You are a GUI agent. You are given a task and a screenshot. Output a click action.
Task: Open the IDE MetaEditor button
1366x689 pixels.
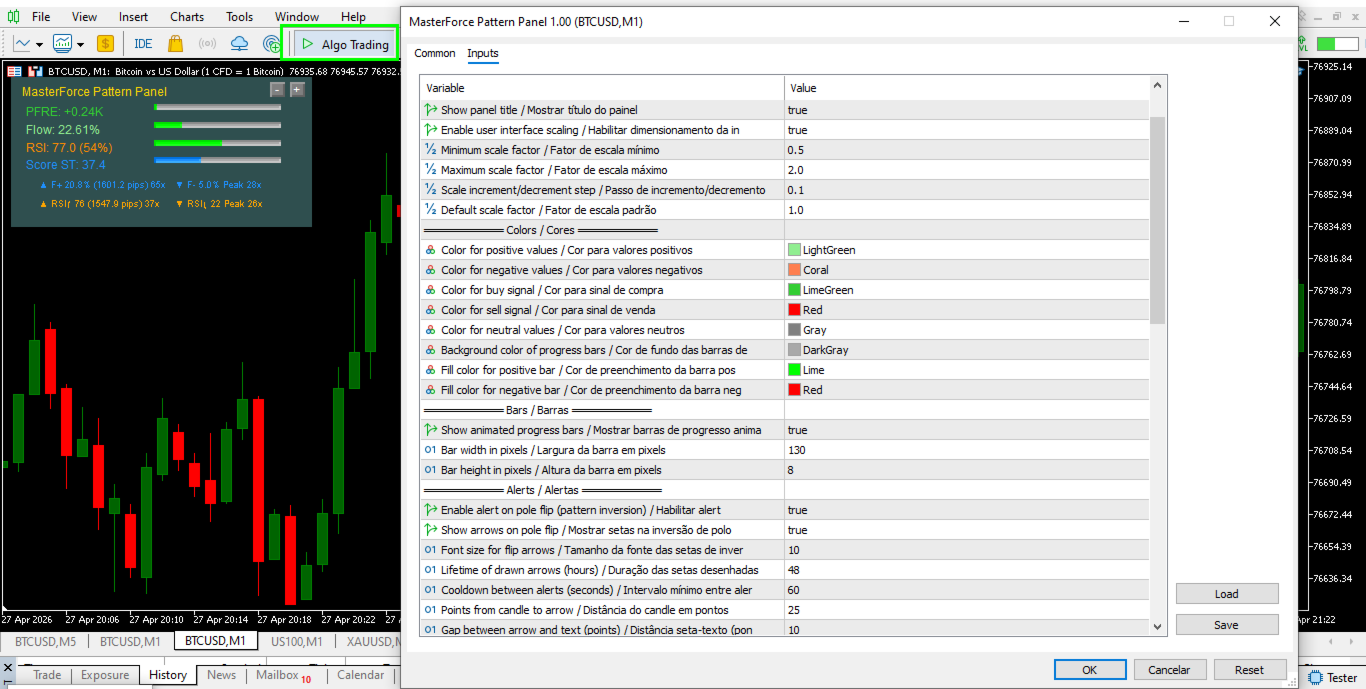(143, 44)
